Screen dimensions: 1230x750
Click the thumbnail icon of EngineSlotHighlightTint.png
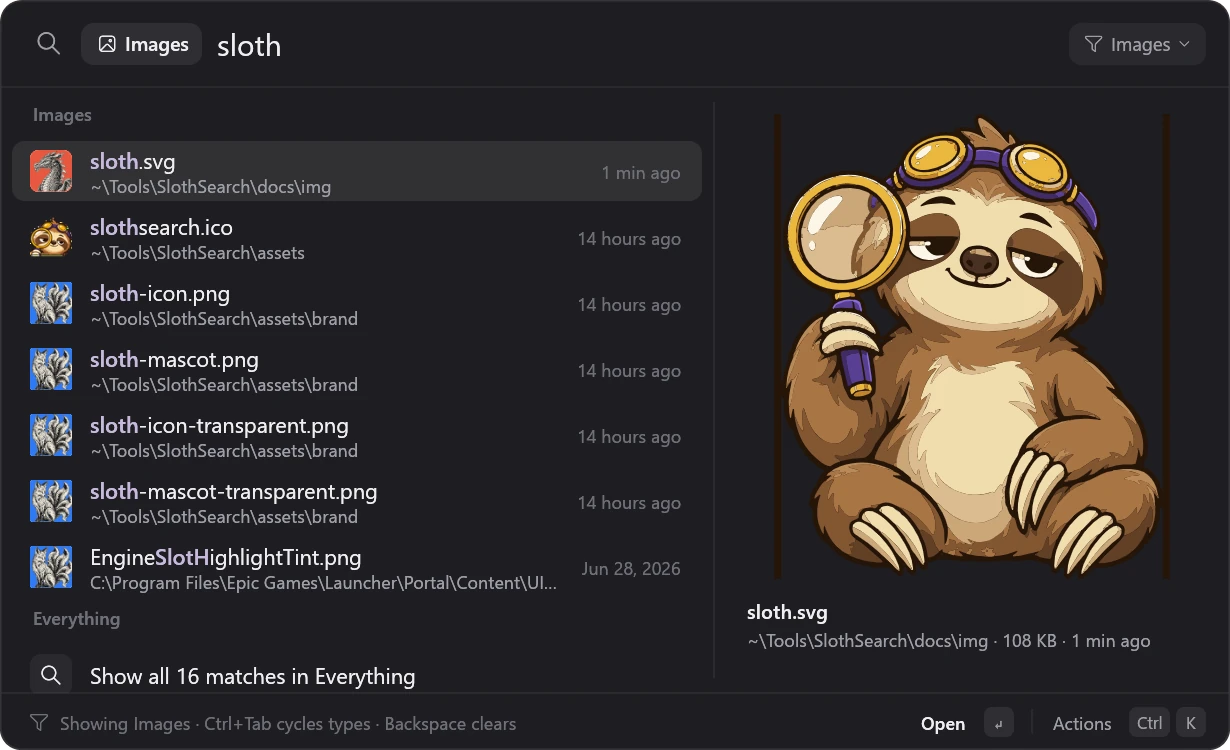coord(51,567)
